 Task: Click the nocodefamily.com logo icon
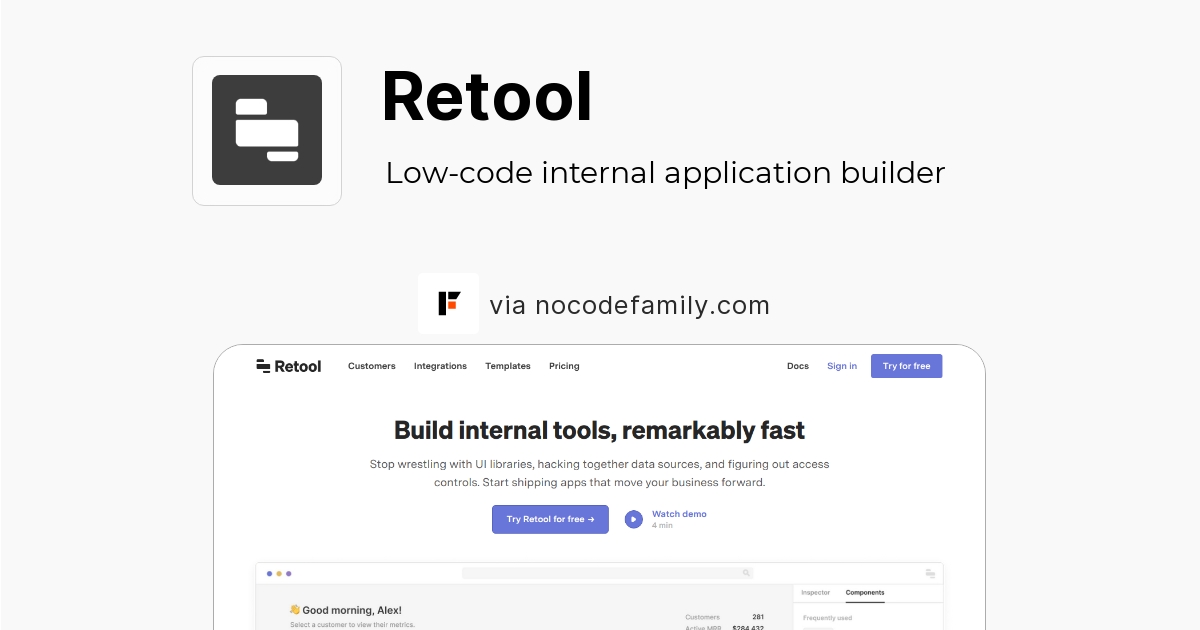pos(448,303)
